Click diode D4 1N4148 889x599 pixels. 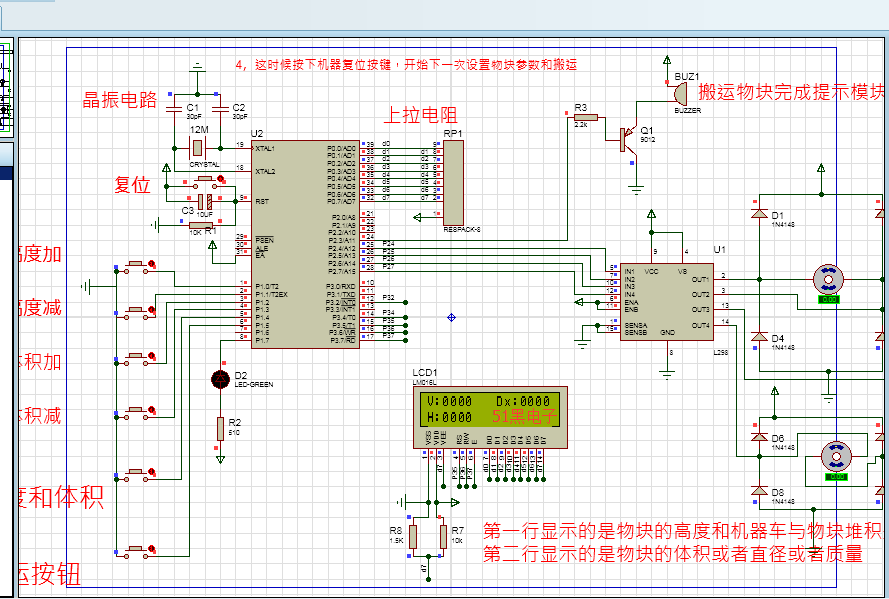[759, 336]
